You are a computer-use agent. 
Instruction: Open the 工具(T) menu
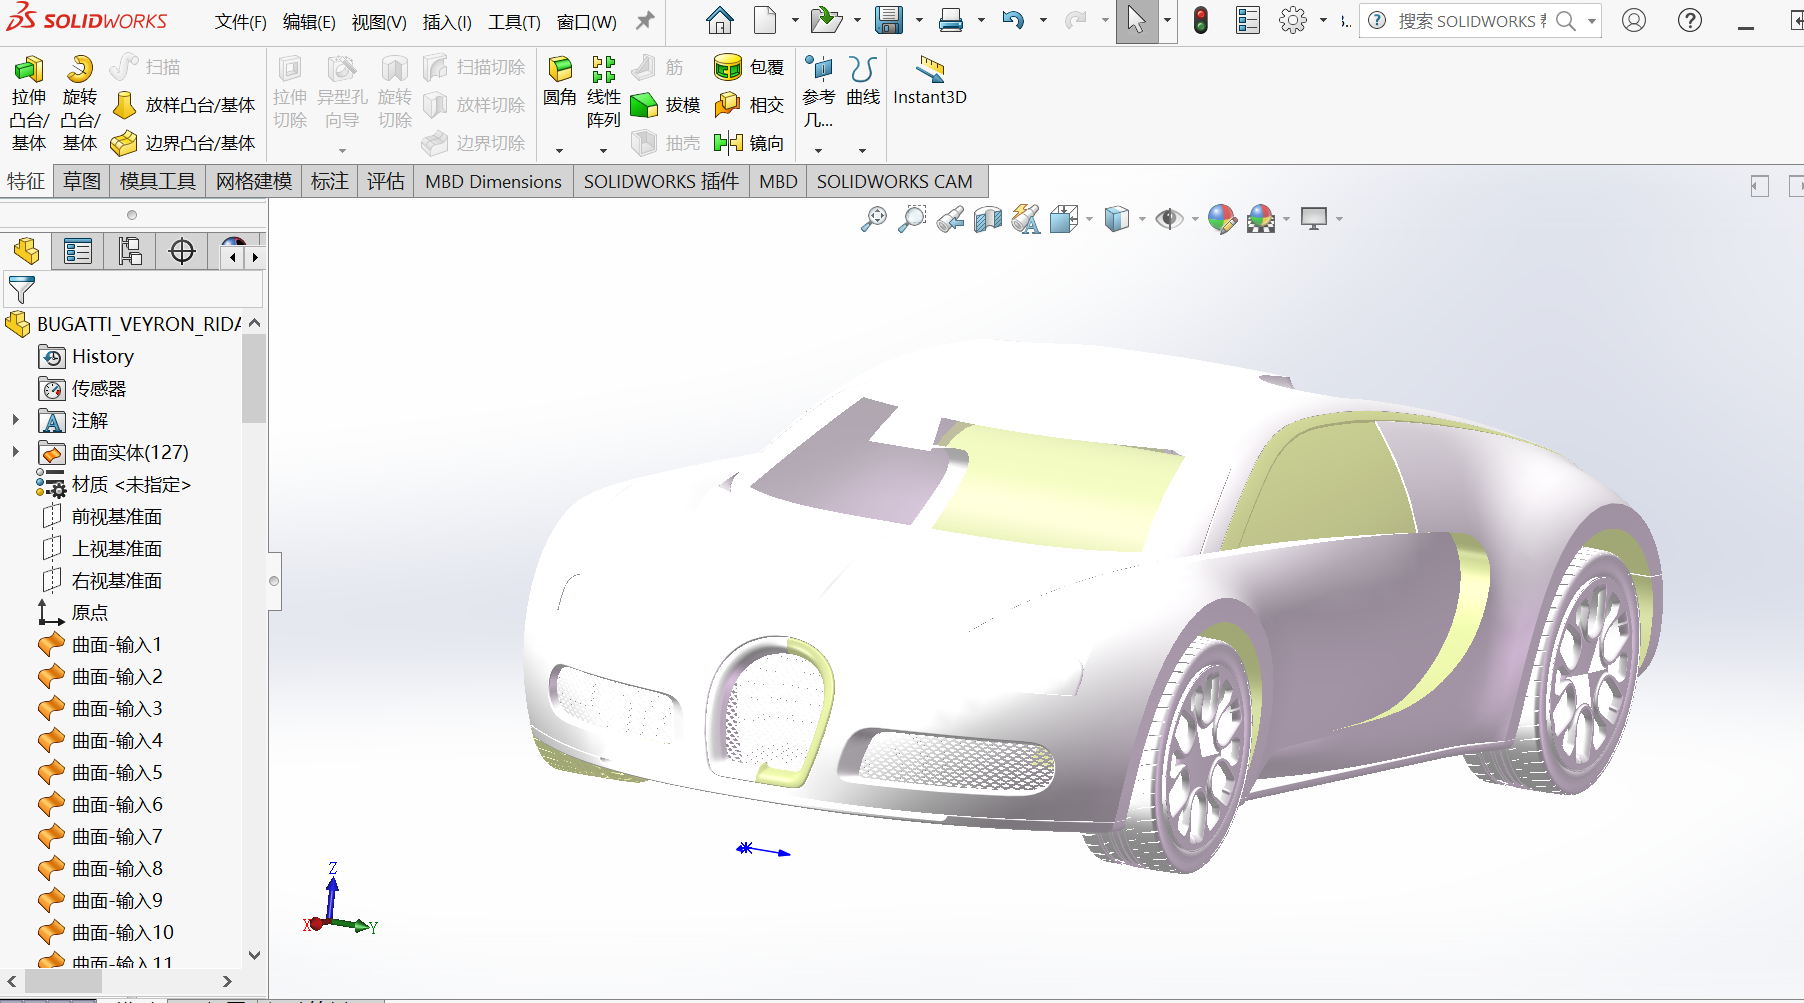click(x=514, y=21)
